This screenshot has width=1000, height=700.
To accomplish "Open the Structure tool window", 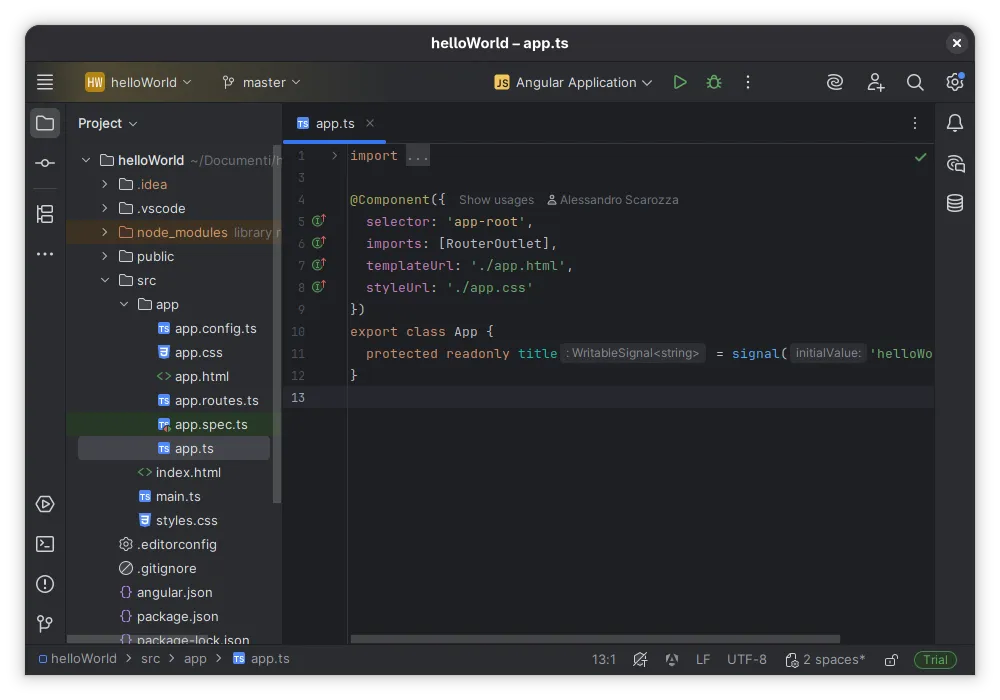I will [x=44, y=214].
